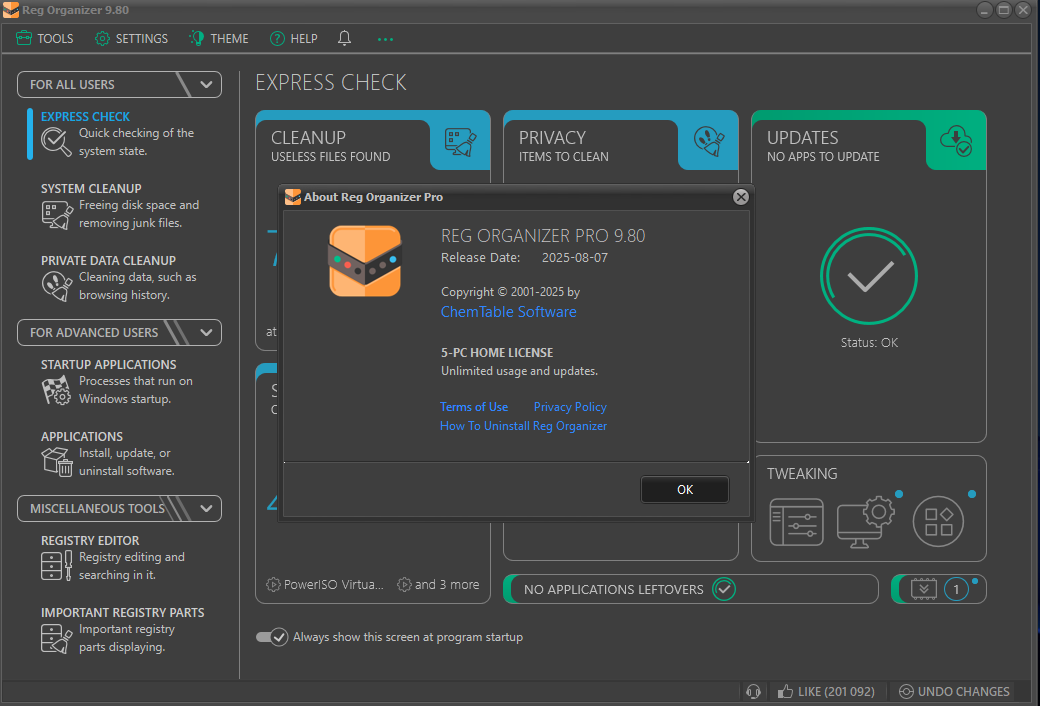
Task: Click the Reg Organizer Pro 9.80 version text
Action: pos(543,236)
